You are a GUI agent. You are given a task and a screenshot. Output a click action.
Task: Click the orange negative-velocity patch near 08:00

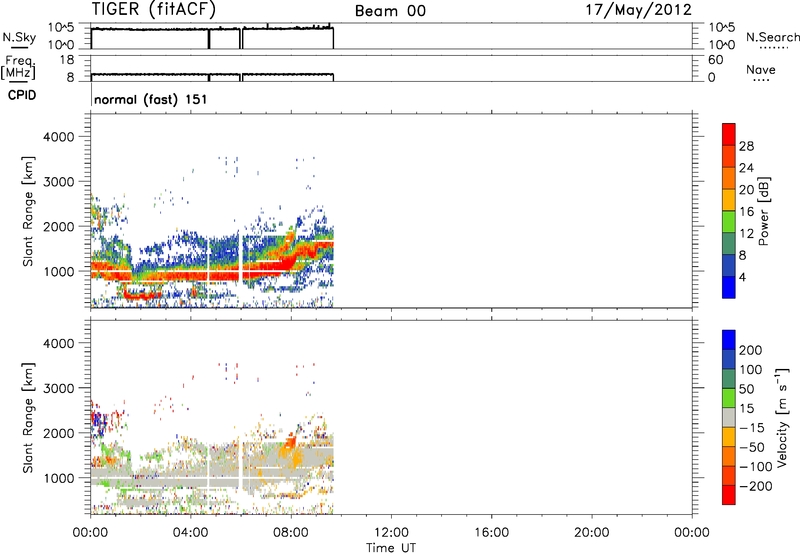(289, 441)
